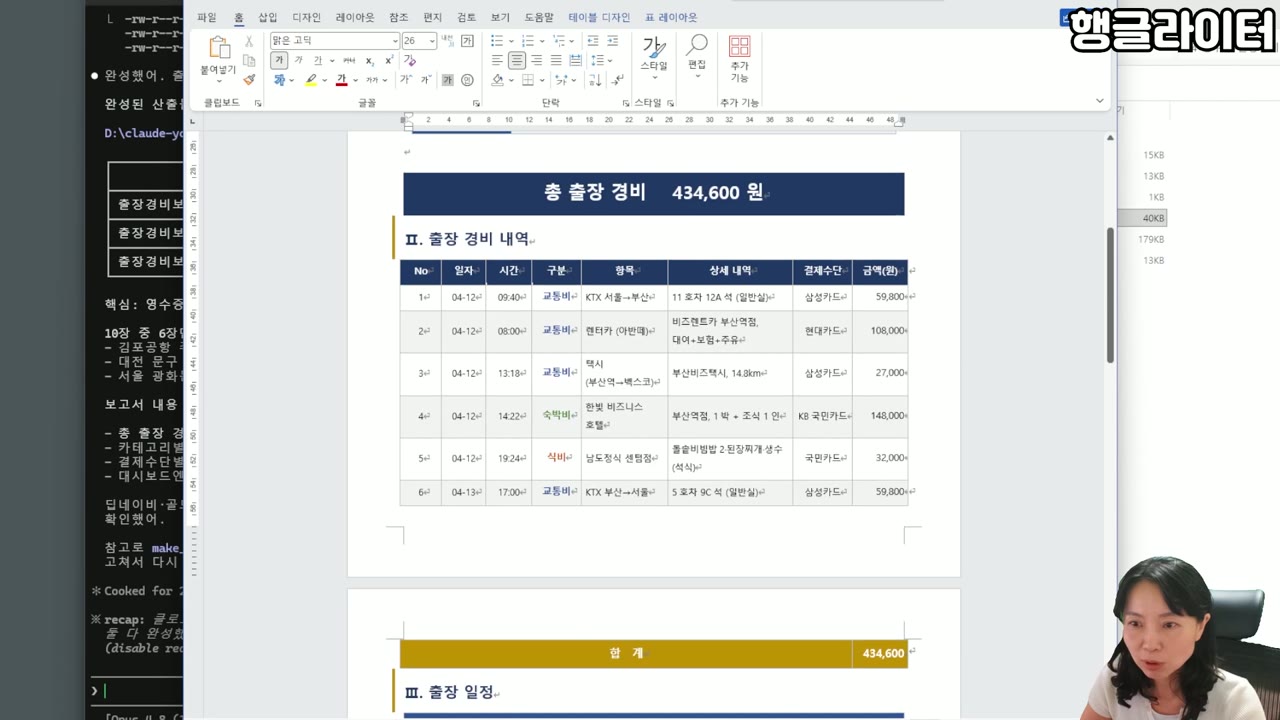Open the font color dropdown arrow

click(355, 80)
